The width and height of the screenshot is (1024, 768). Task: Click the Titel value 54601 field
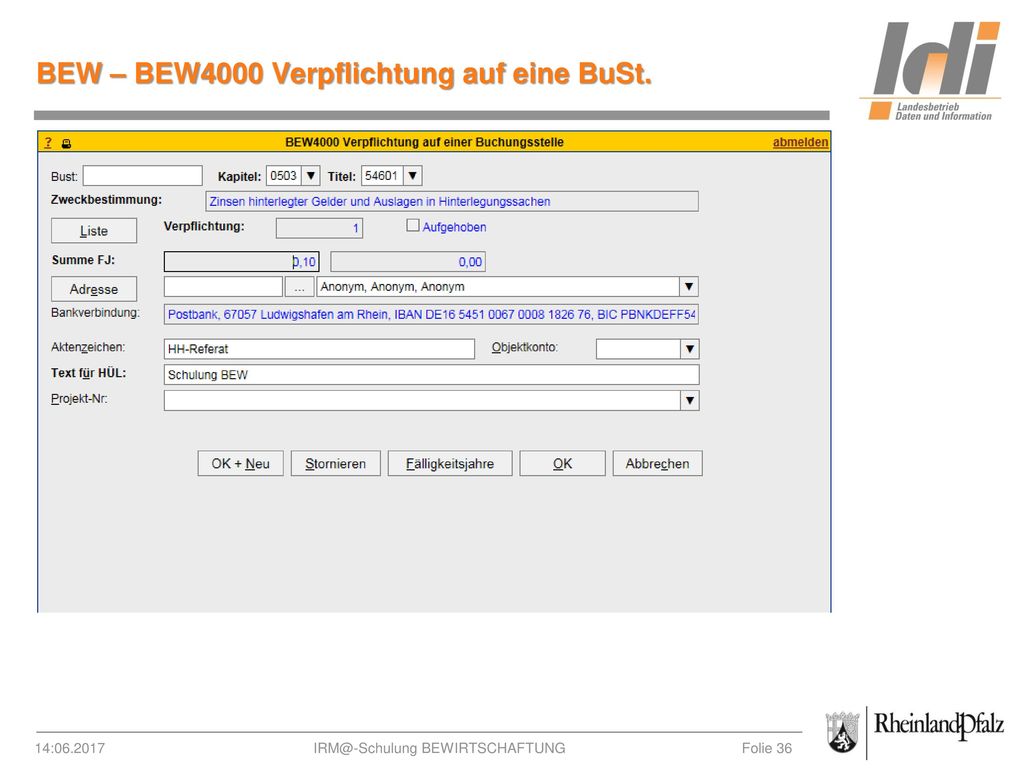click(x=382, y=176)
